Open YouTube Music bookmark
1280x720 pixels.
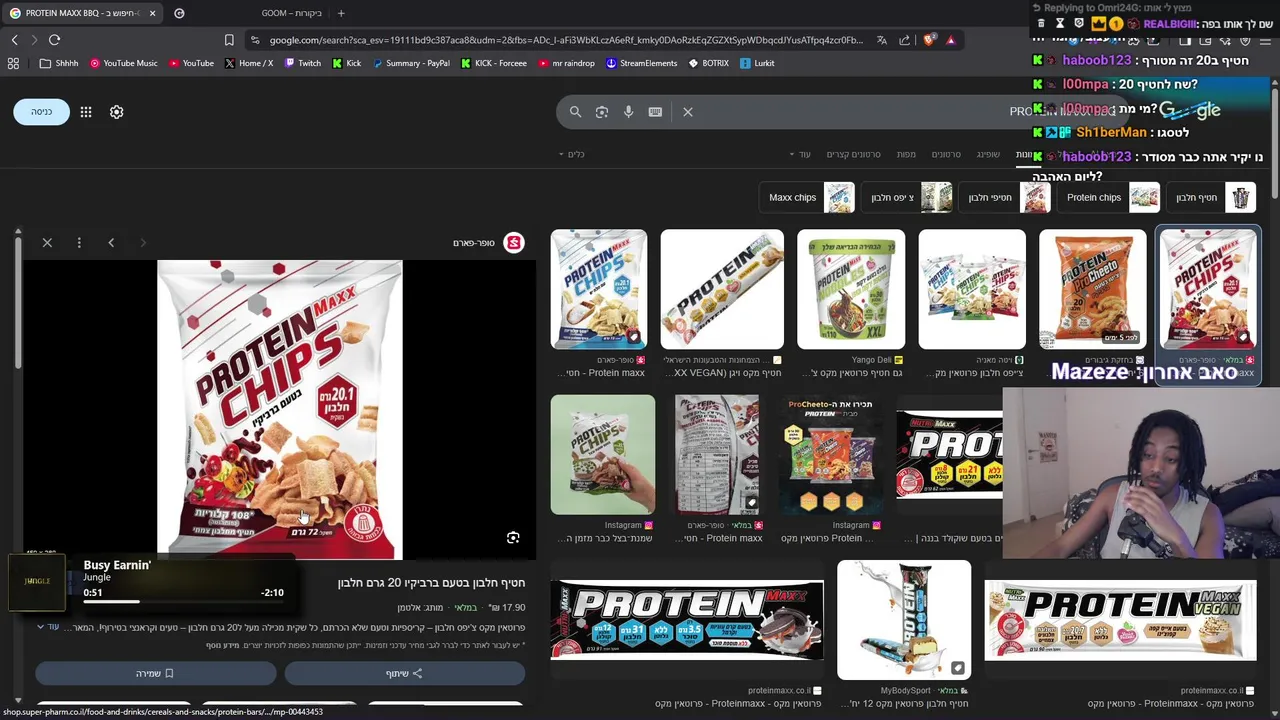coord(124,63)
